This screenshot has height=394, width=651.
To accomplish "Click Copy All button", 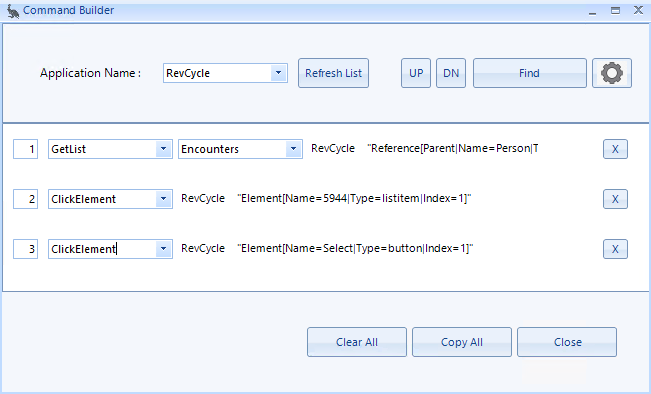I will (x=462, y=342).
